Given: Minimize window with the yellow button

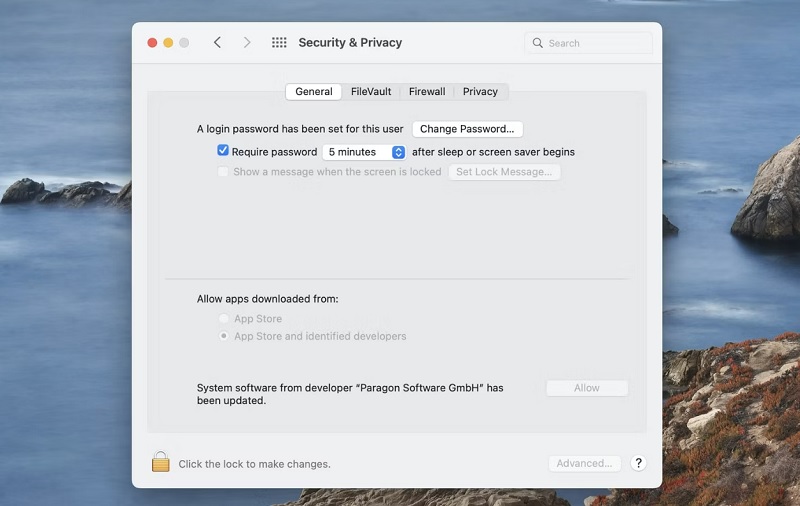Looking at the screenshot, I should point(168,43).
